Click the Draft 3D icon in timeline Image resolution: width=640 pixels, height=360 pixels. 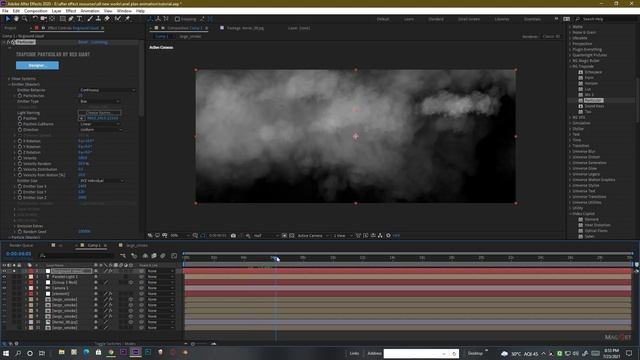point(134,256)
